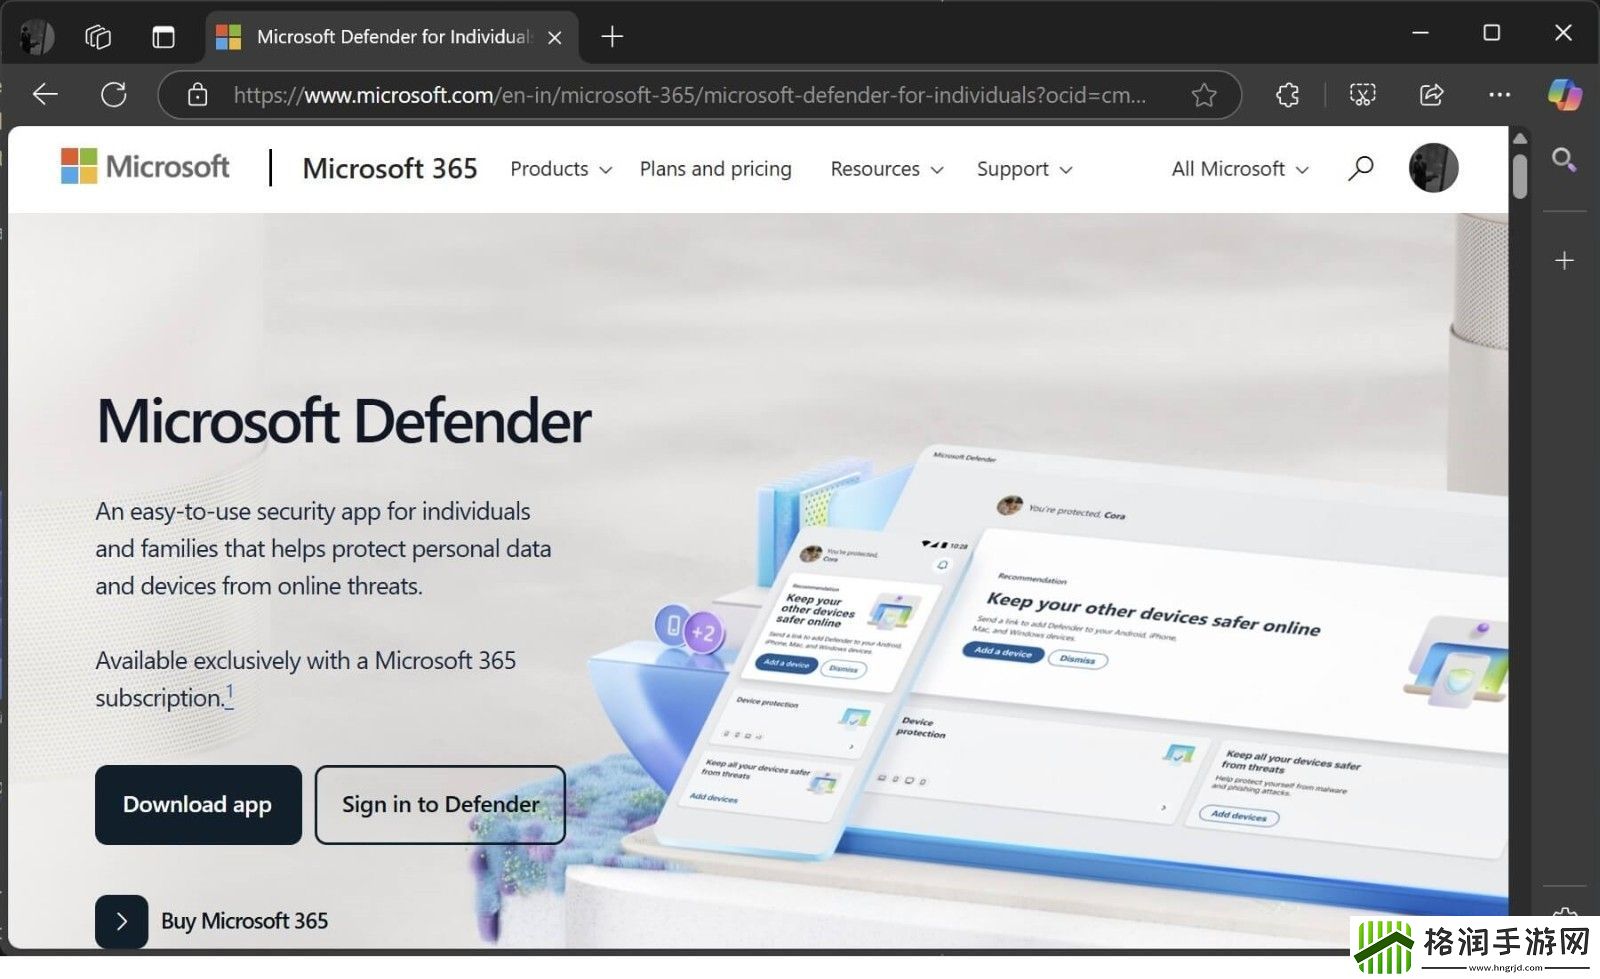
Task: Click the address bar URL field
Action: coord(690,95)
